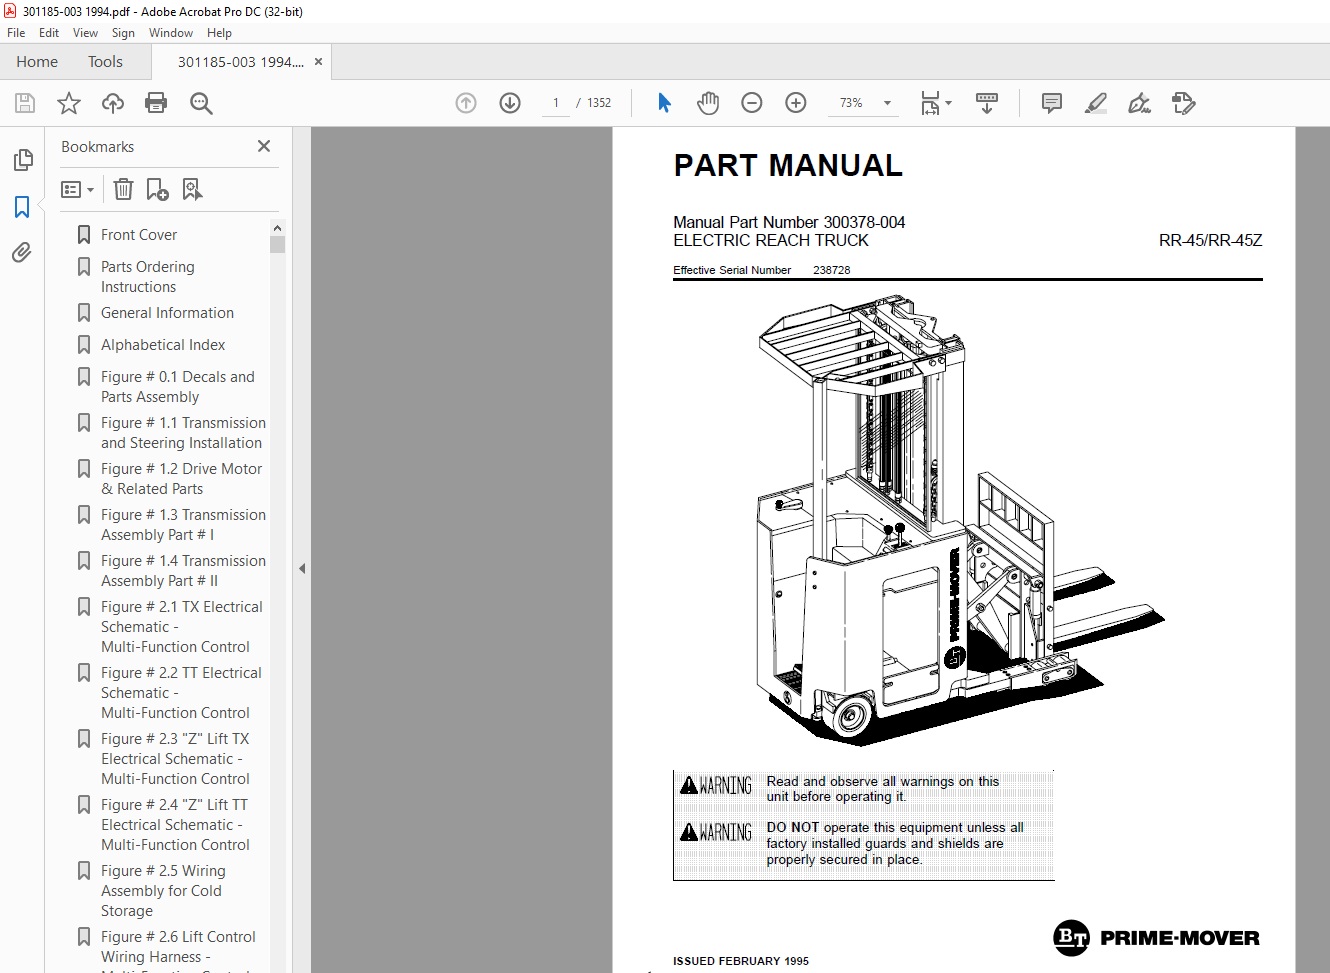
Task: Zoom in with the plus button
Action: click(796, 103)
